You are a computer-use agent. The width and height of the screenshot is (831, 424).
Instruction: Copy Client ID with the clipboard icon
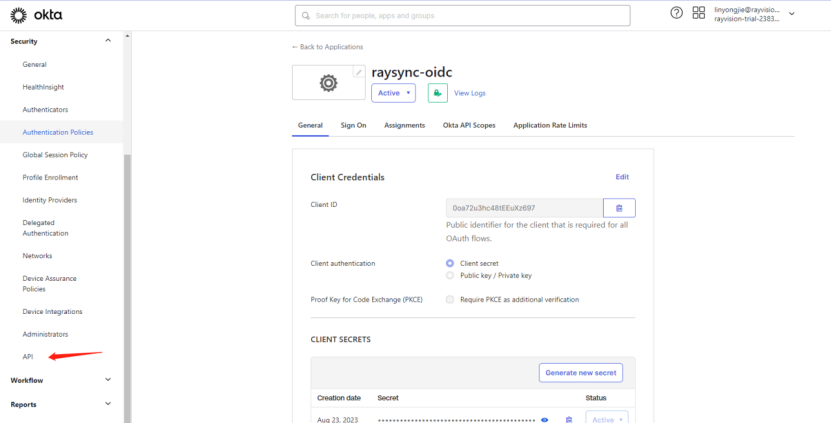[619, 208]
